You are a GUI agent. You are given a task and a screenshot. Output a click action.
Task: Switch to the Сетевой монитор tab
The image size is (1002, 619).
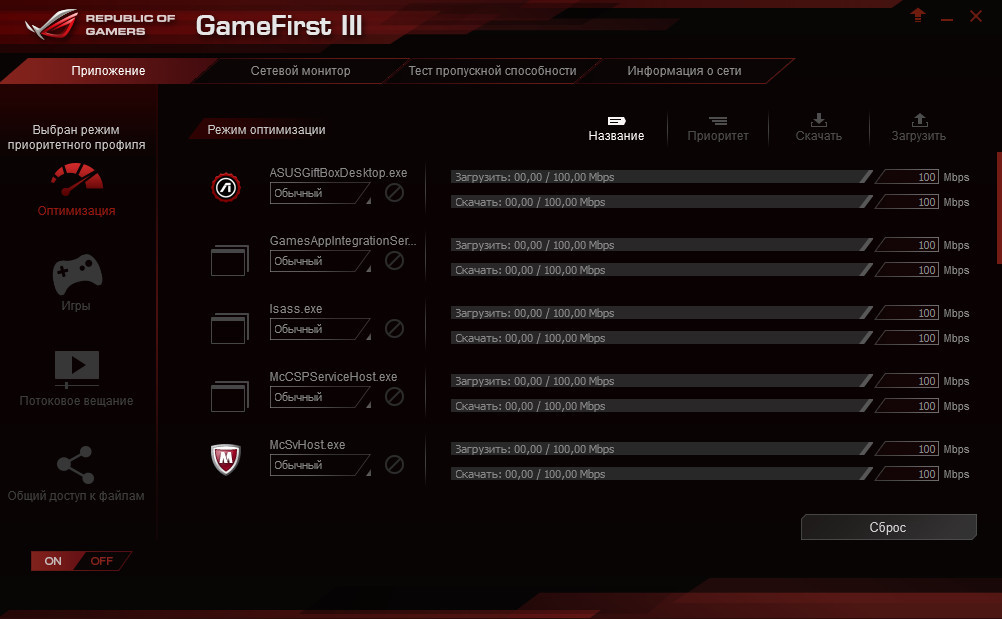point(301,70)
